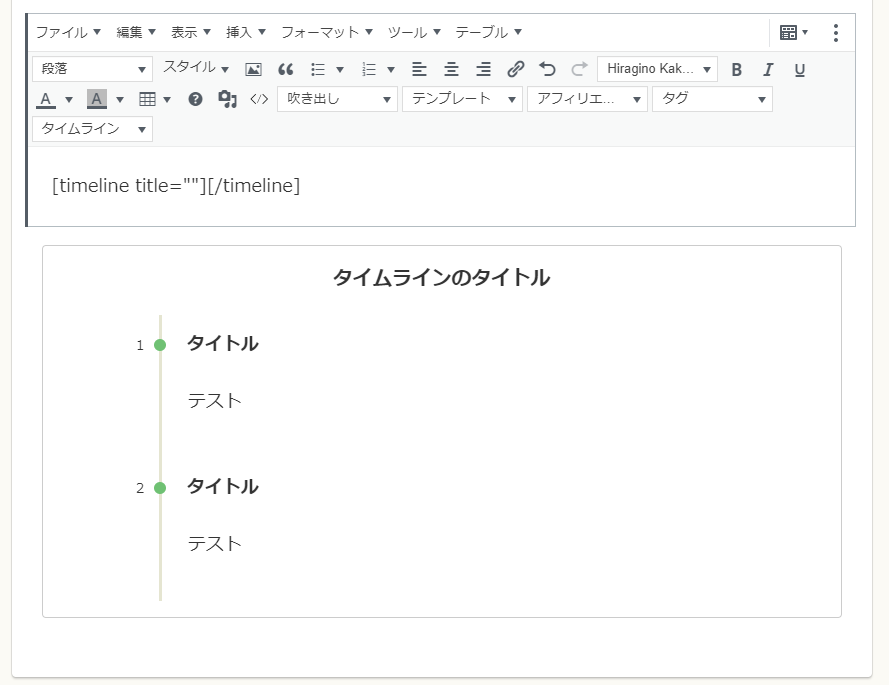Click the first タイトル heading in the timeline
Image resolution: width=889 pixels, height=685 pixels.
(x=223, y=343)
